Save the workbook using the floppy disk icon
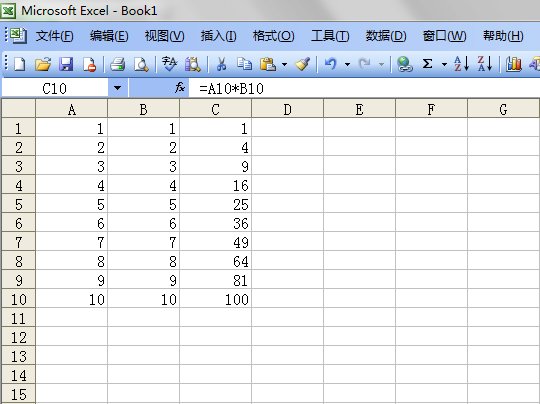Image resolution: width=540 pixels, height=404 pixels. pos(66,64)
